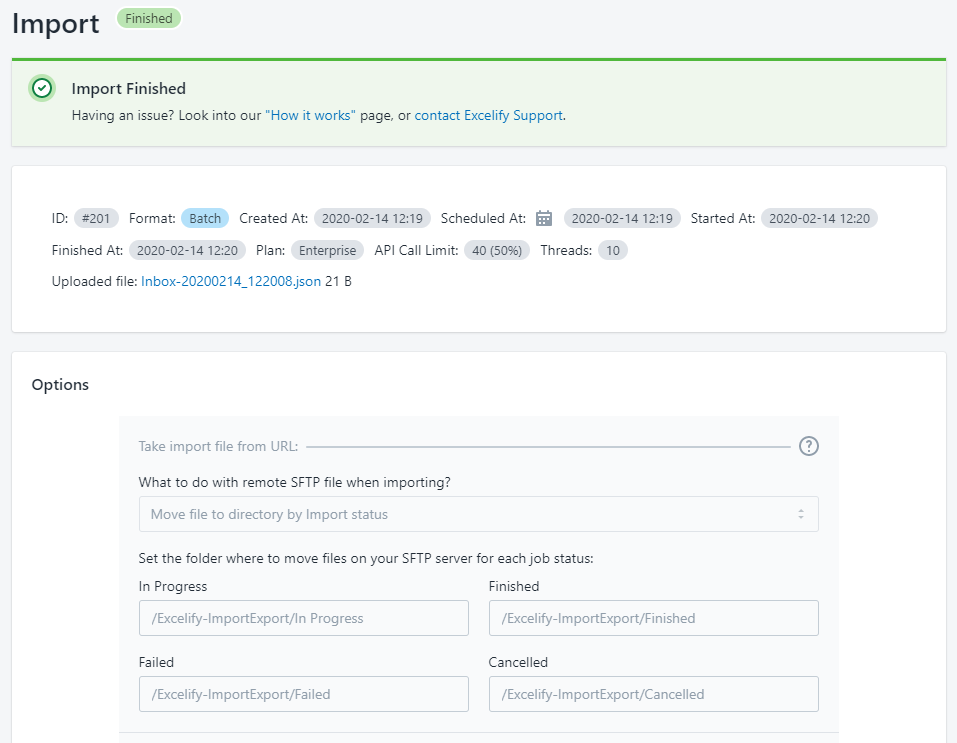Click the Batch format badge
Screen dimensions: 957x743
(205, 218)
